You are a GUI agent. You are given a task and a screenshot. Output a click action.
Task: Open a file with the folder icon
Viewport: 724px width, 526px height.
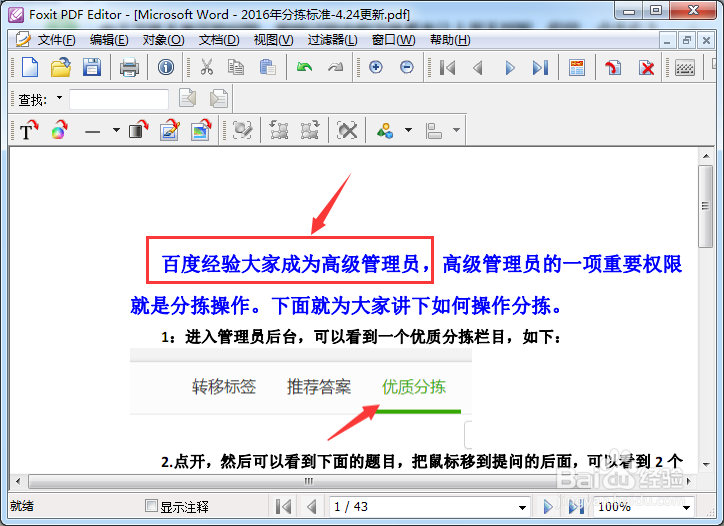(x=61, y=67)
